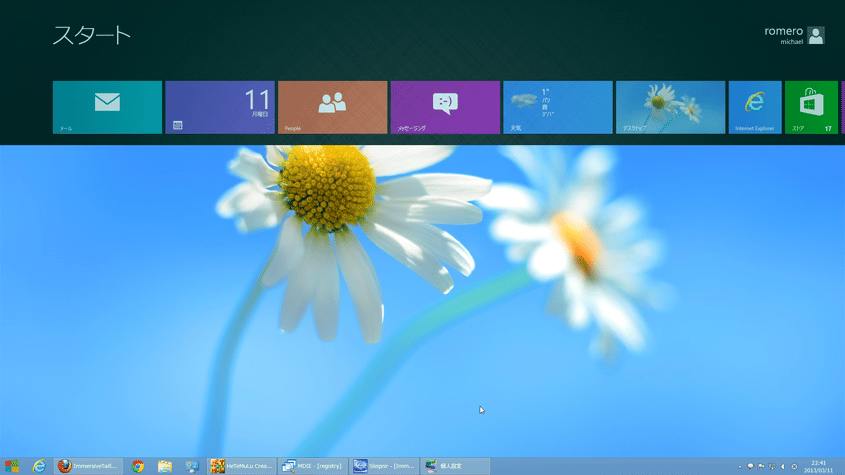Launch Internet Explorer from the taskbar
Image resolution: width=845 pixels, height=475 pixels.
click(39, 466)
